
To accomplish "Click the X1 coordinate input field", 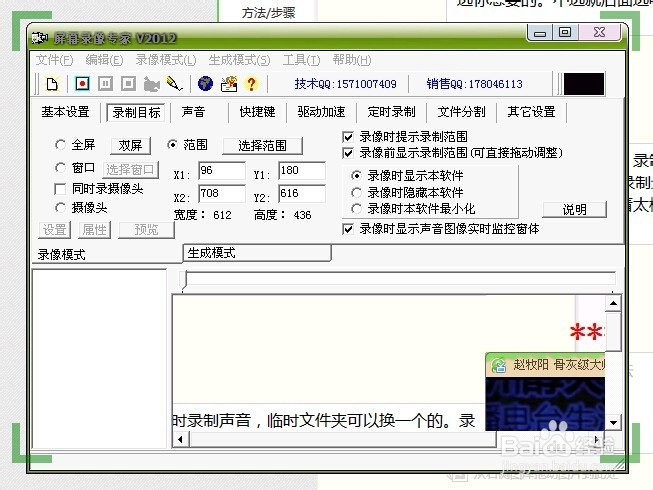I will click(x=222, y=171).
